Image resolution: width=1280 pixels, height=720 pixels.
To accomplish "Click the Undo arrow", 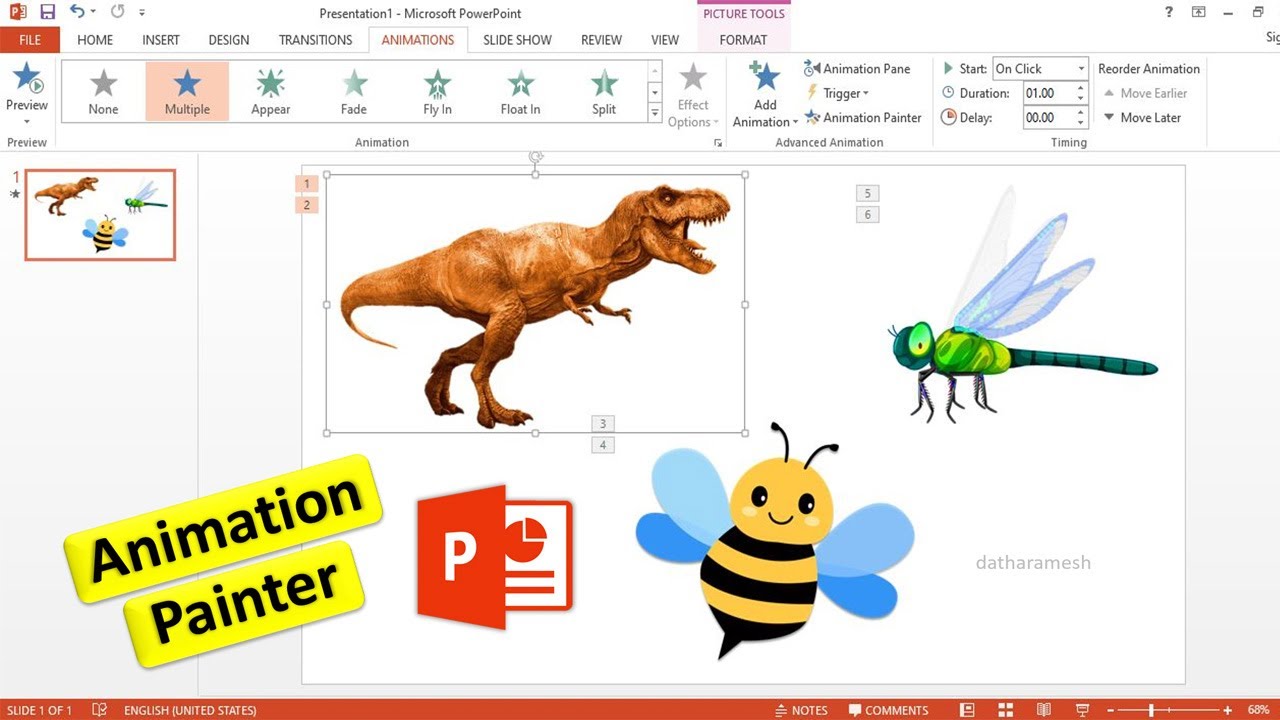I will (77, 13).
